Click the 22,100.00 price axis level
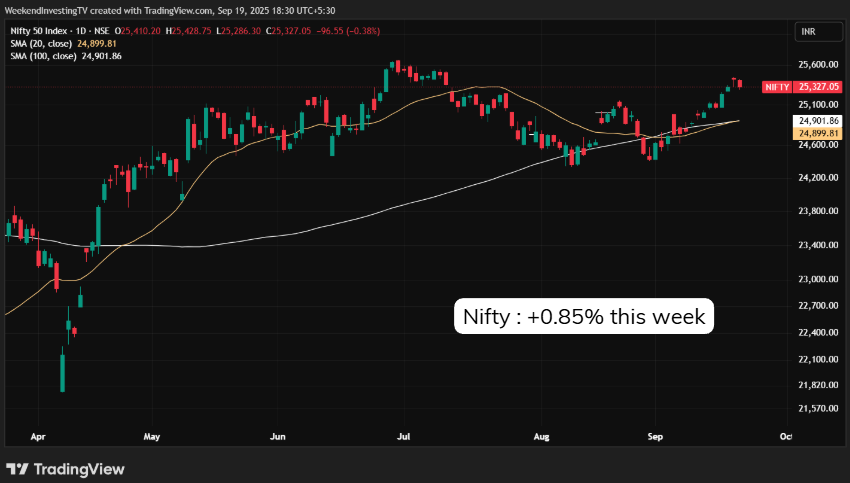 point(819,359)
